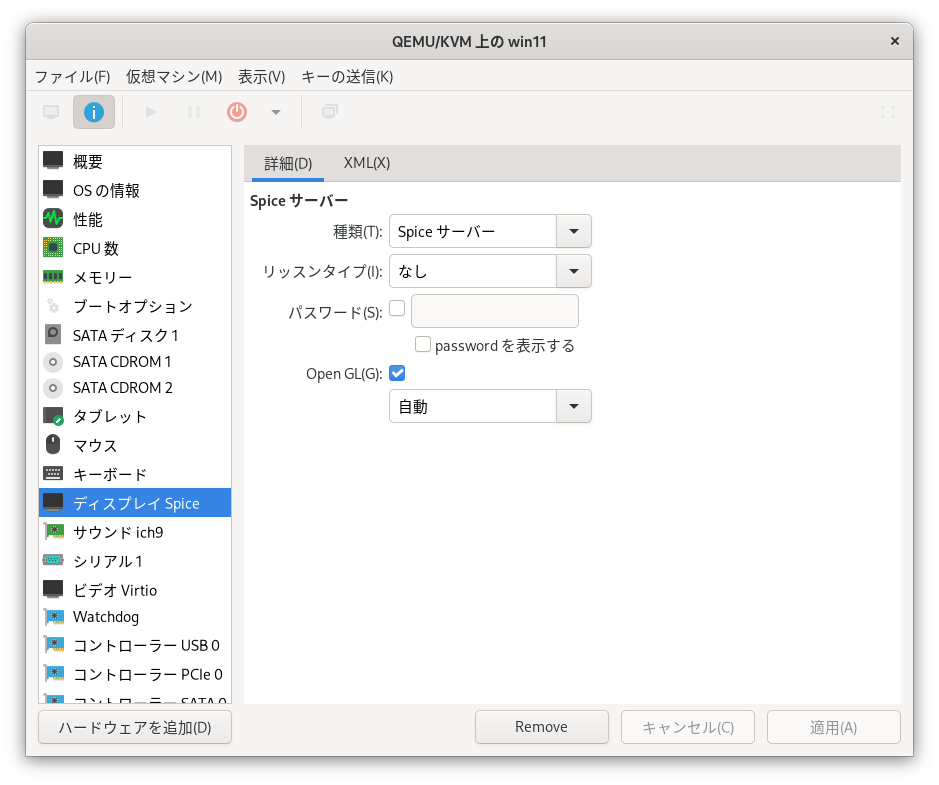Select 概要 overview icon in hardware list
939x785 pixels.
tap(53, 160)
